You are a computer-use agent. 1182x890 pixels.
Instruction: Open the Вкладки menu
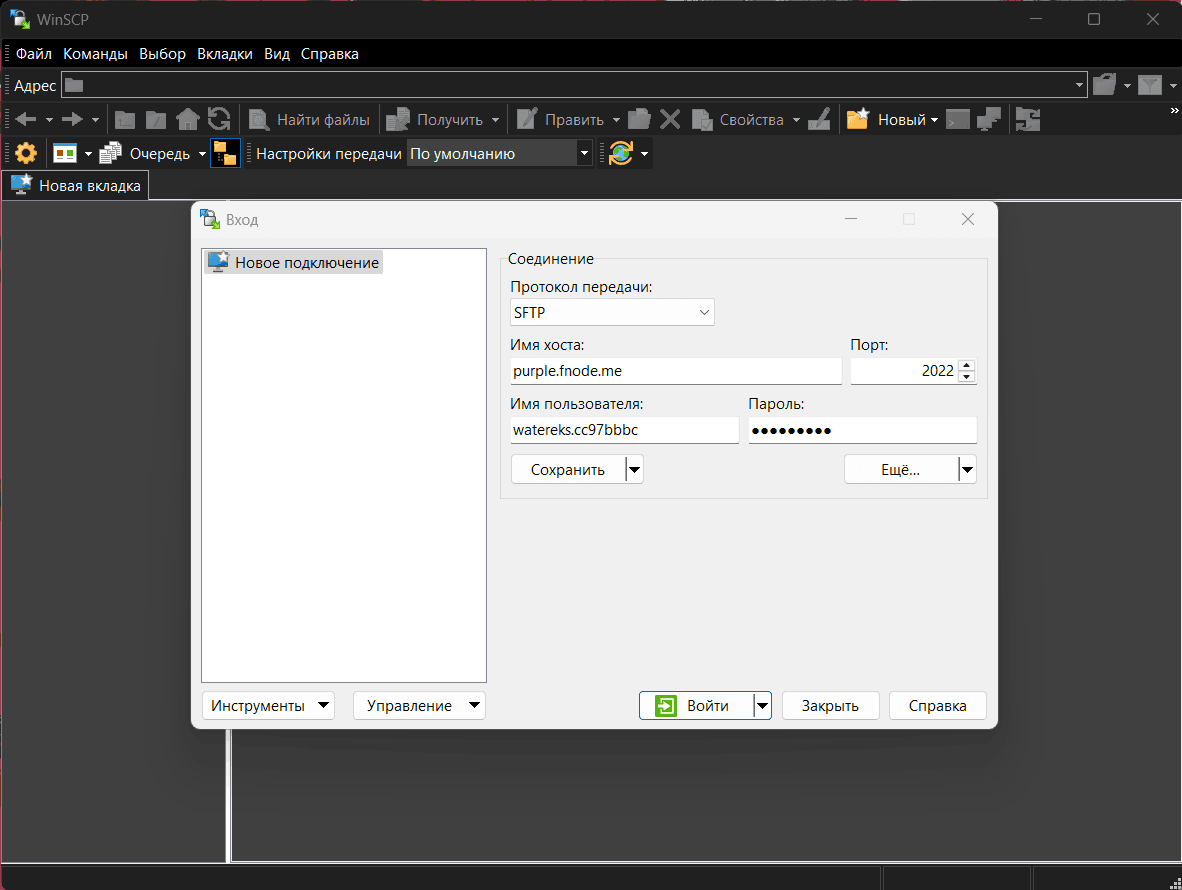click(225, 54)
